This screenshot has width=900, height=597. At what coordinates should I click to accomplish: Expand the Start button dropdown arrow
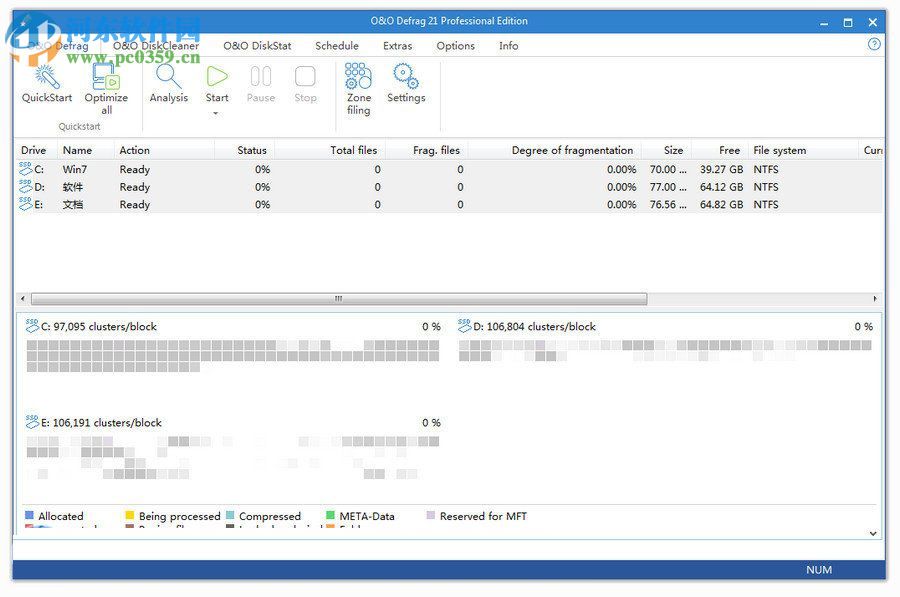(x=216, y=113)
